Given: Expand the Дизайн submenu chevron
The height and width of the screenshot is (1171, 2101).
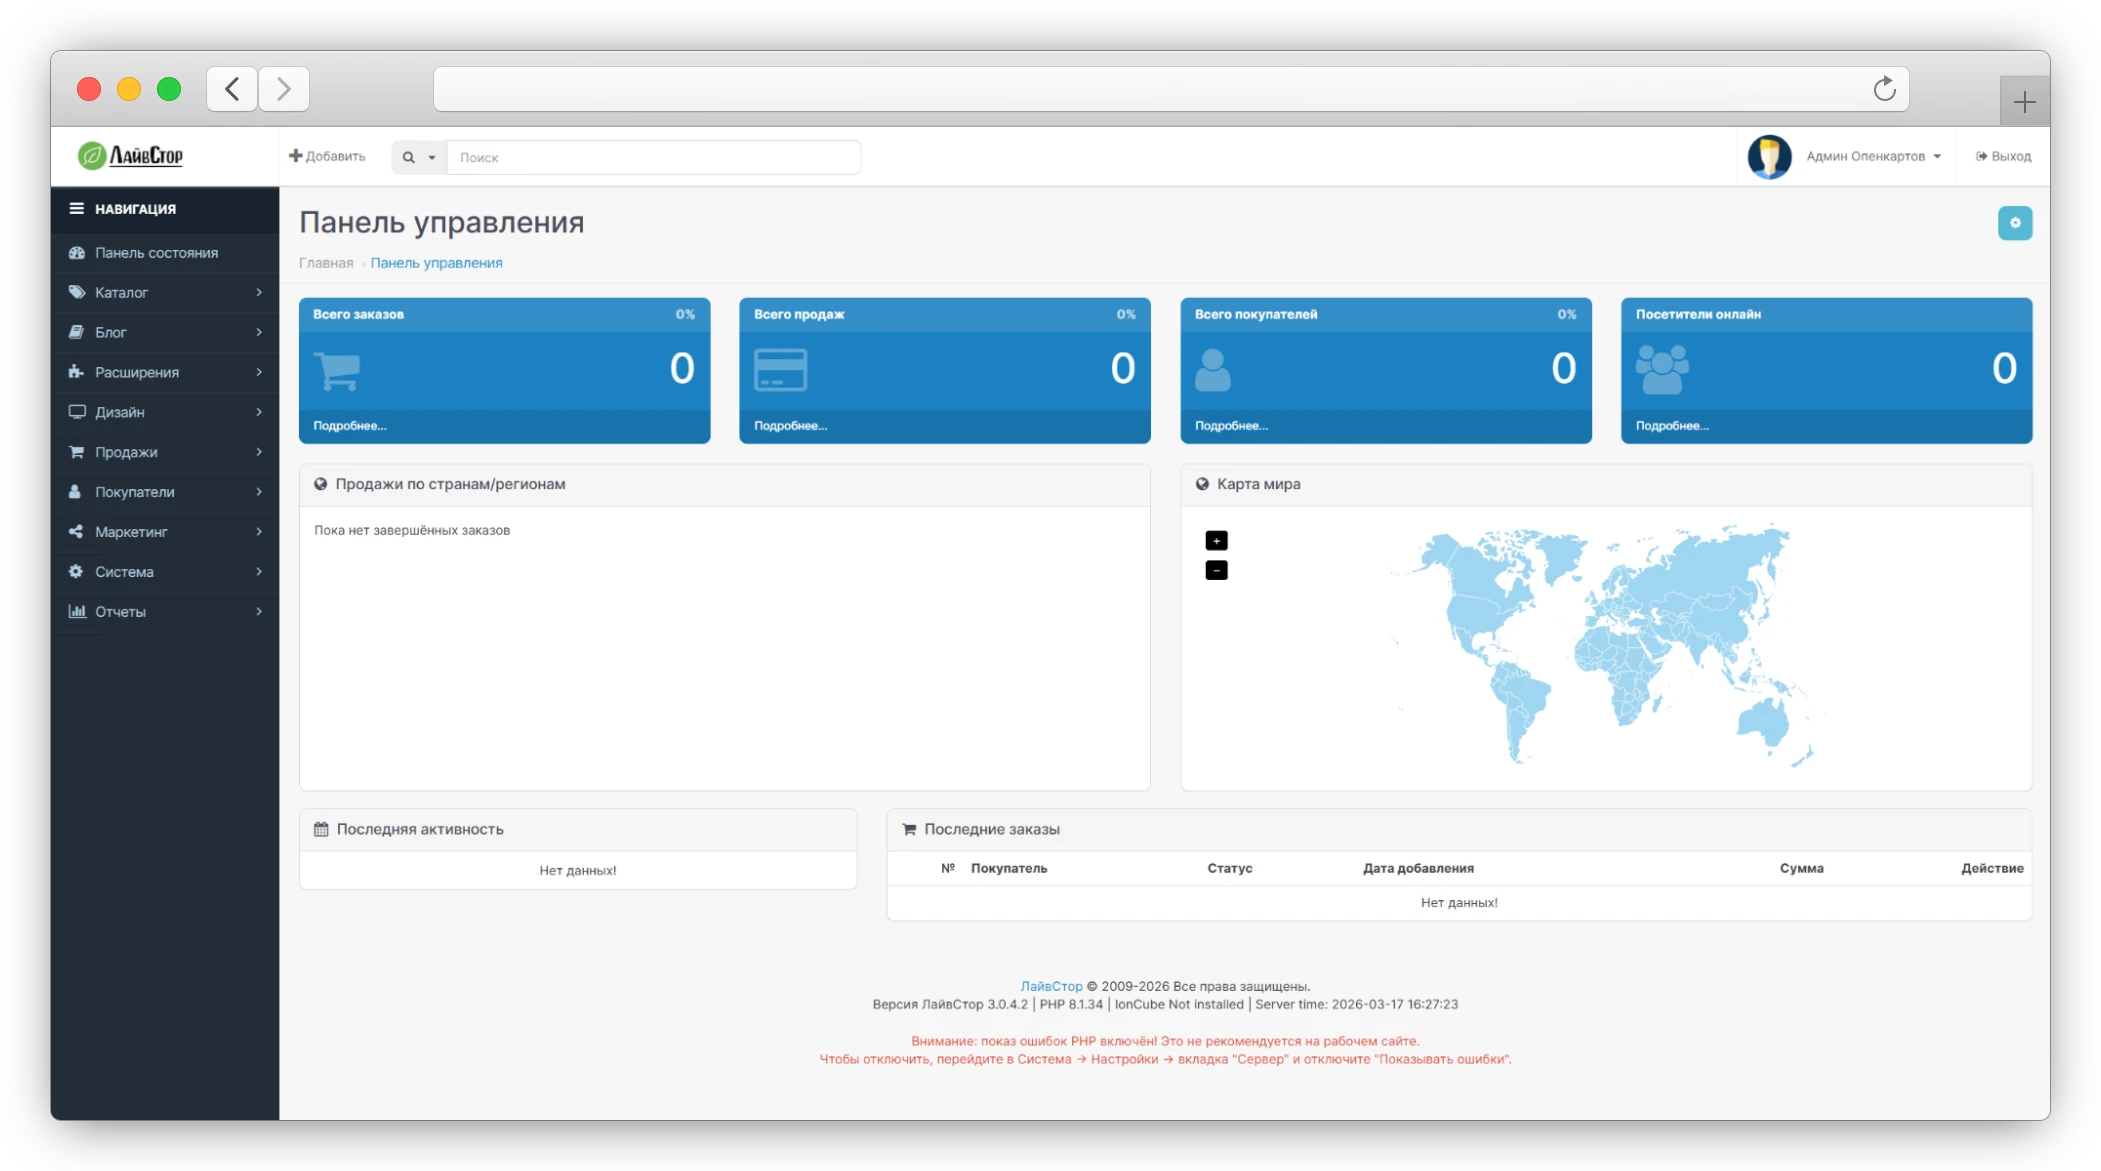Looking at the screenshot, I should coord(259,412).
